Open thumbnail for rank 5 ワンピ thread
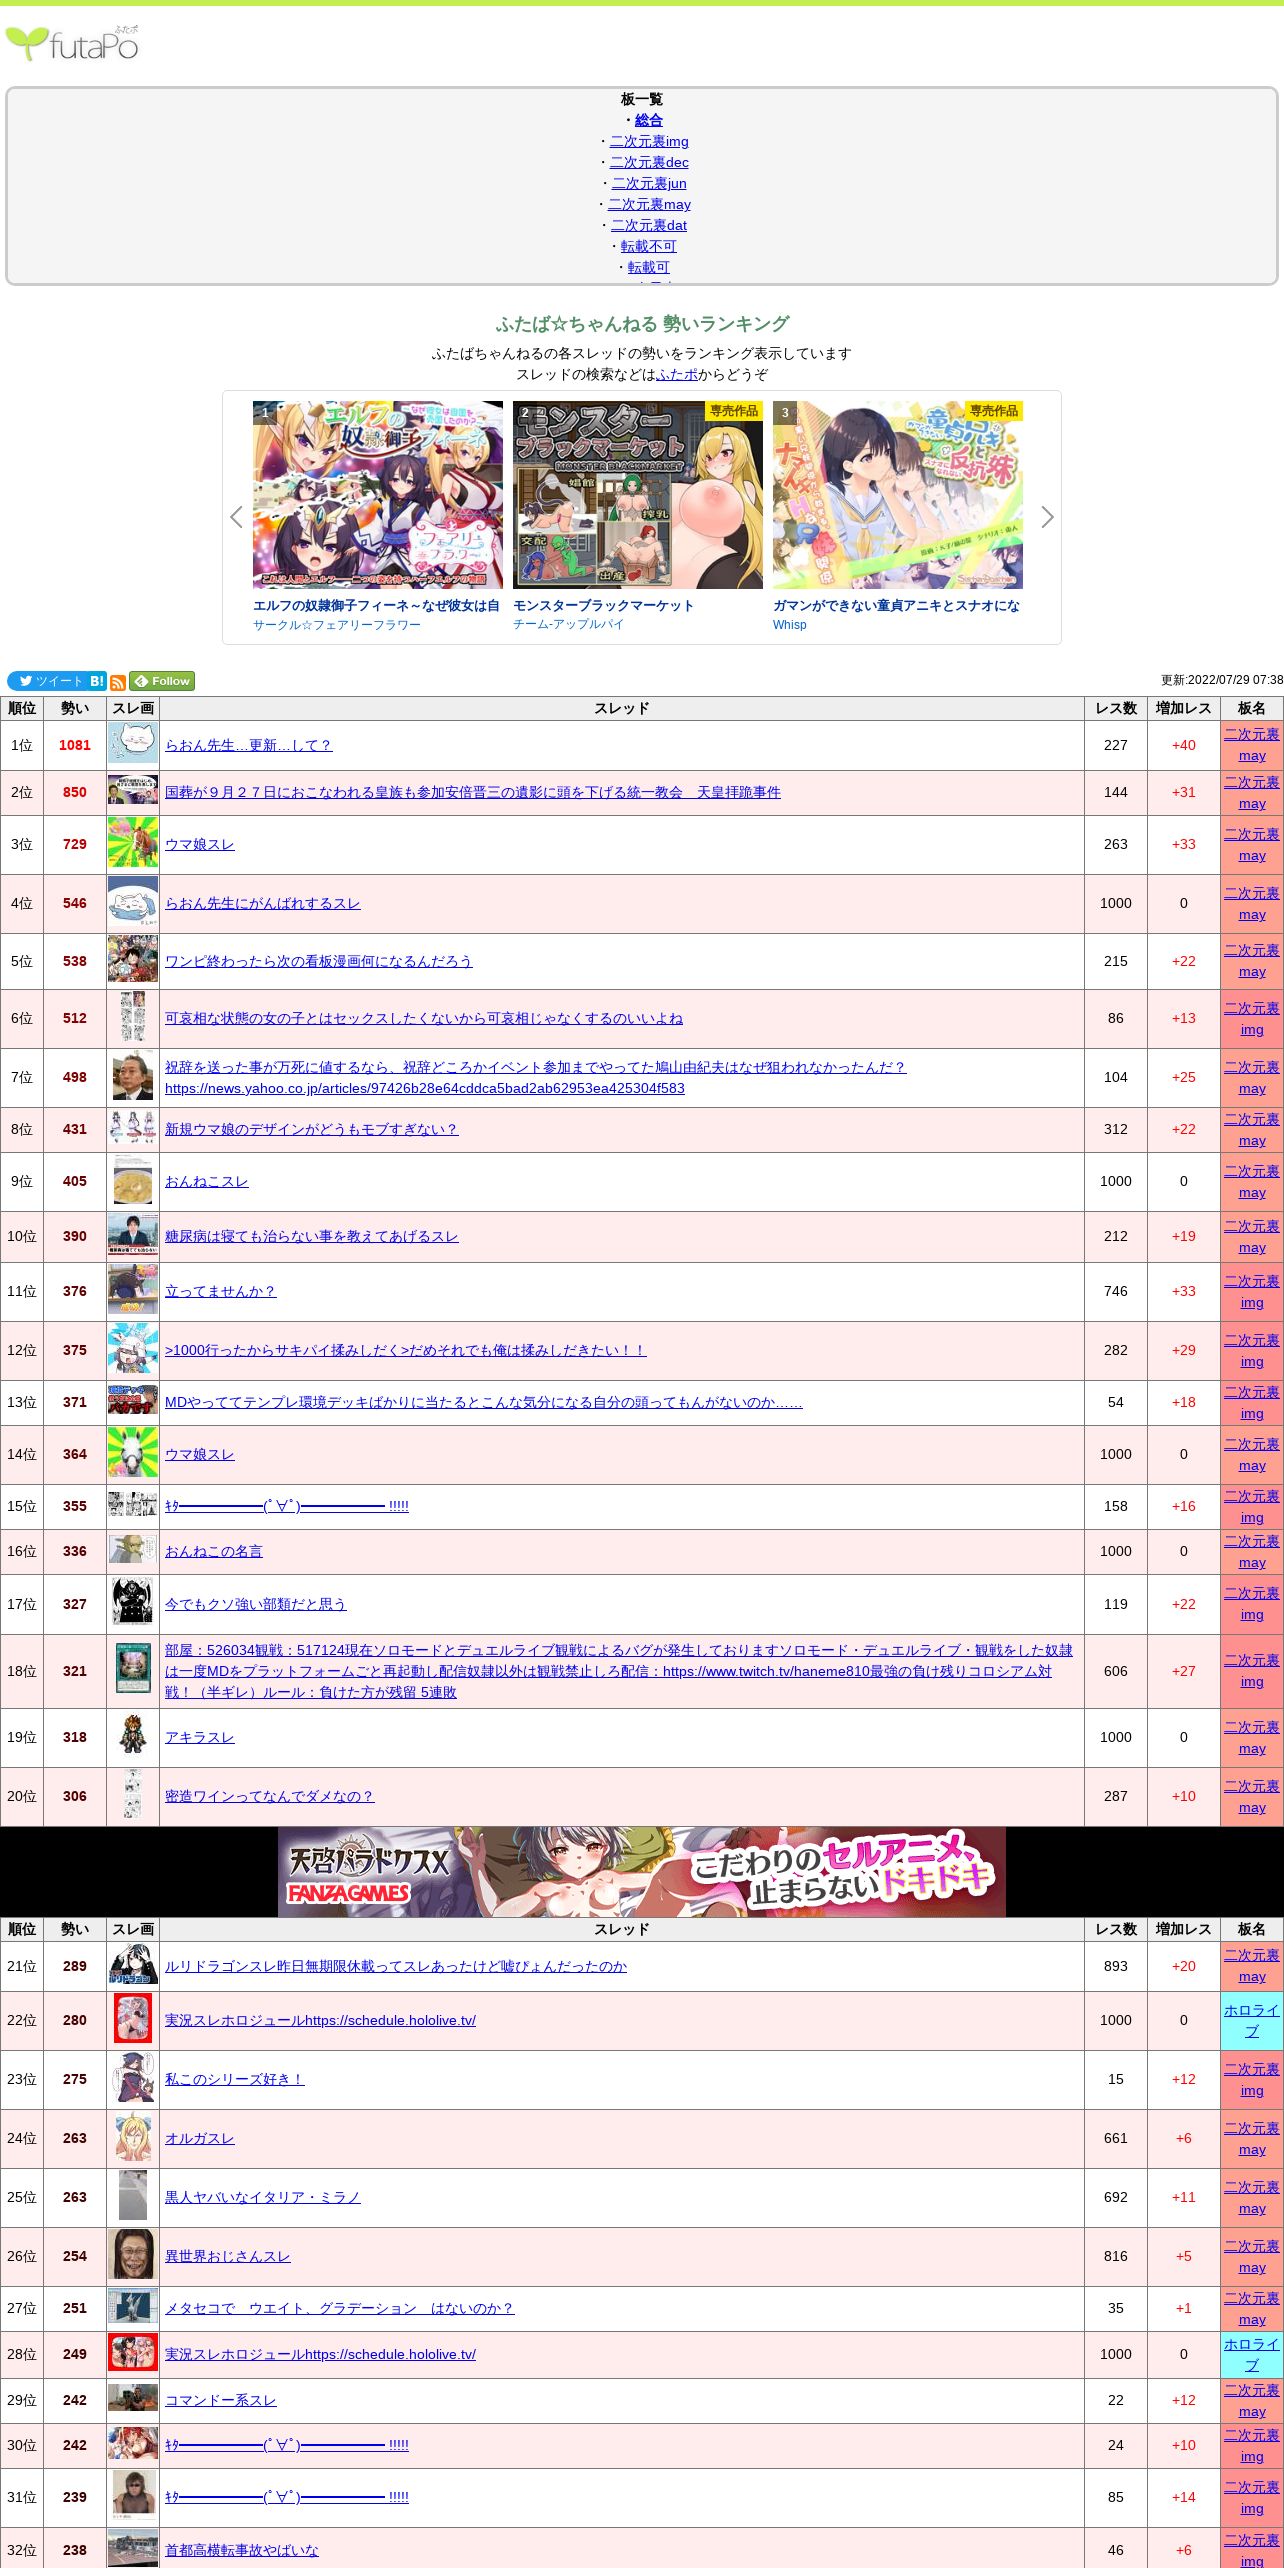The height and width of the screenshot is (2568, 1284). click(x=133, y=960)
